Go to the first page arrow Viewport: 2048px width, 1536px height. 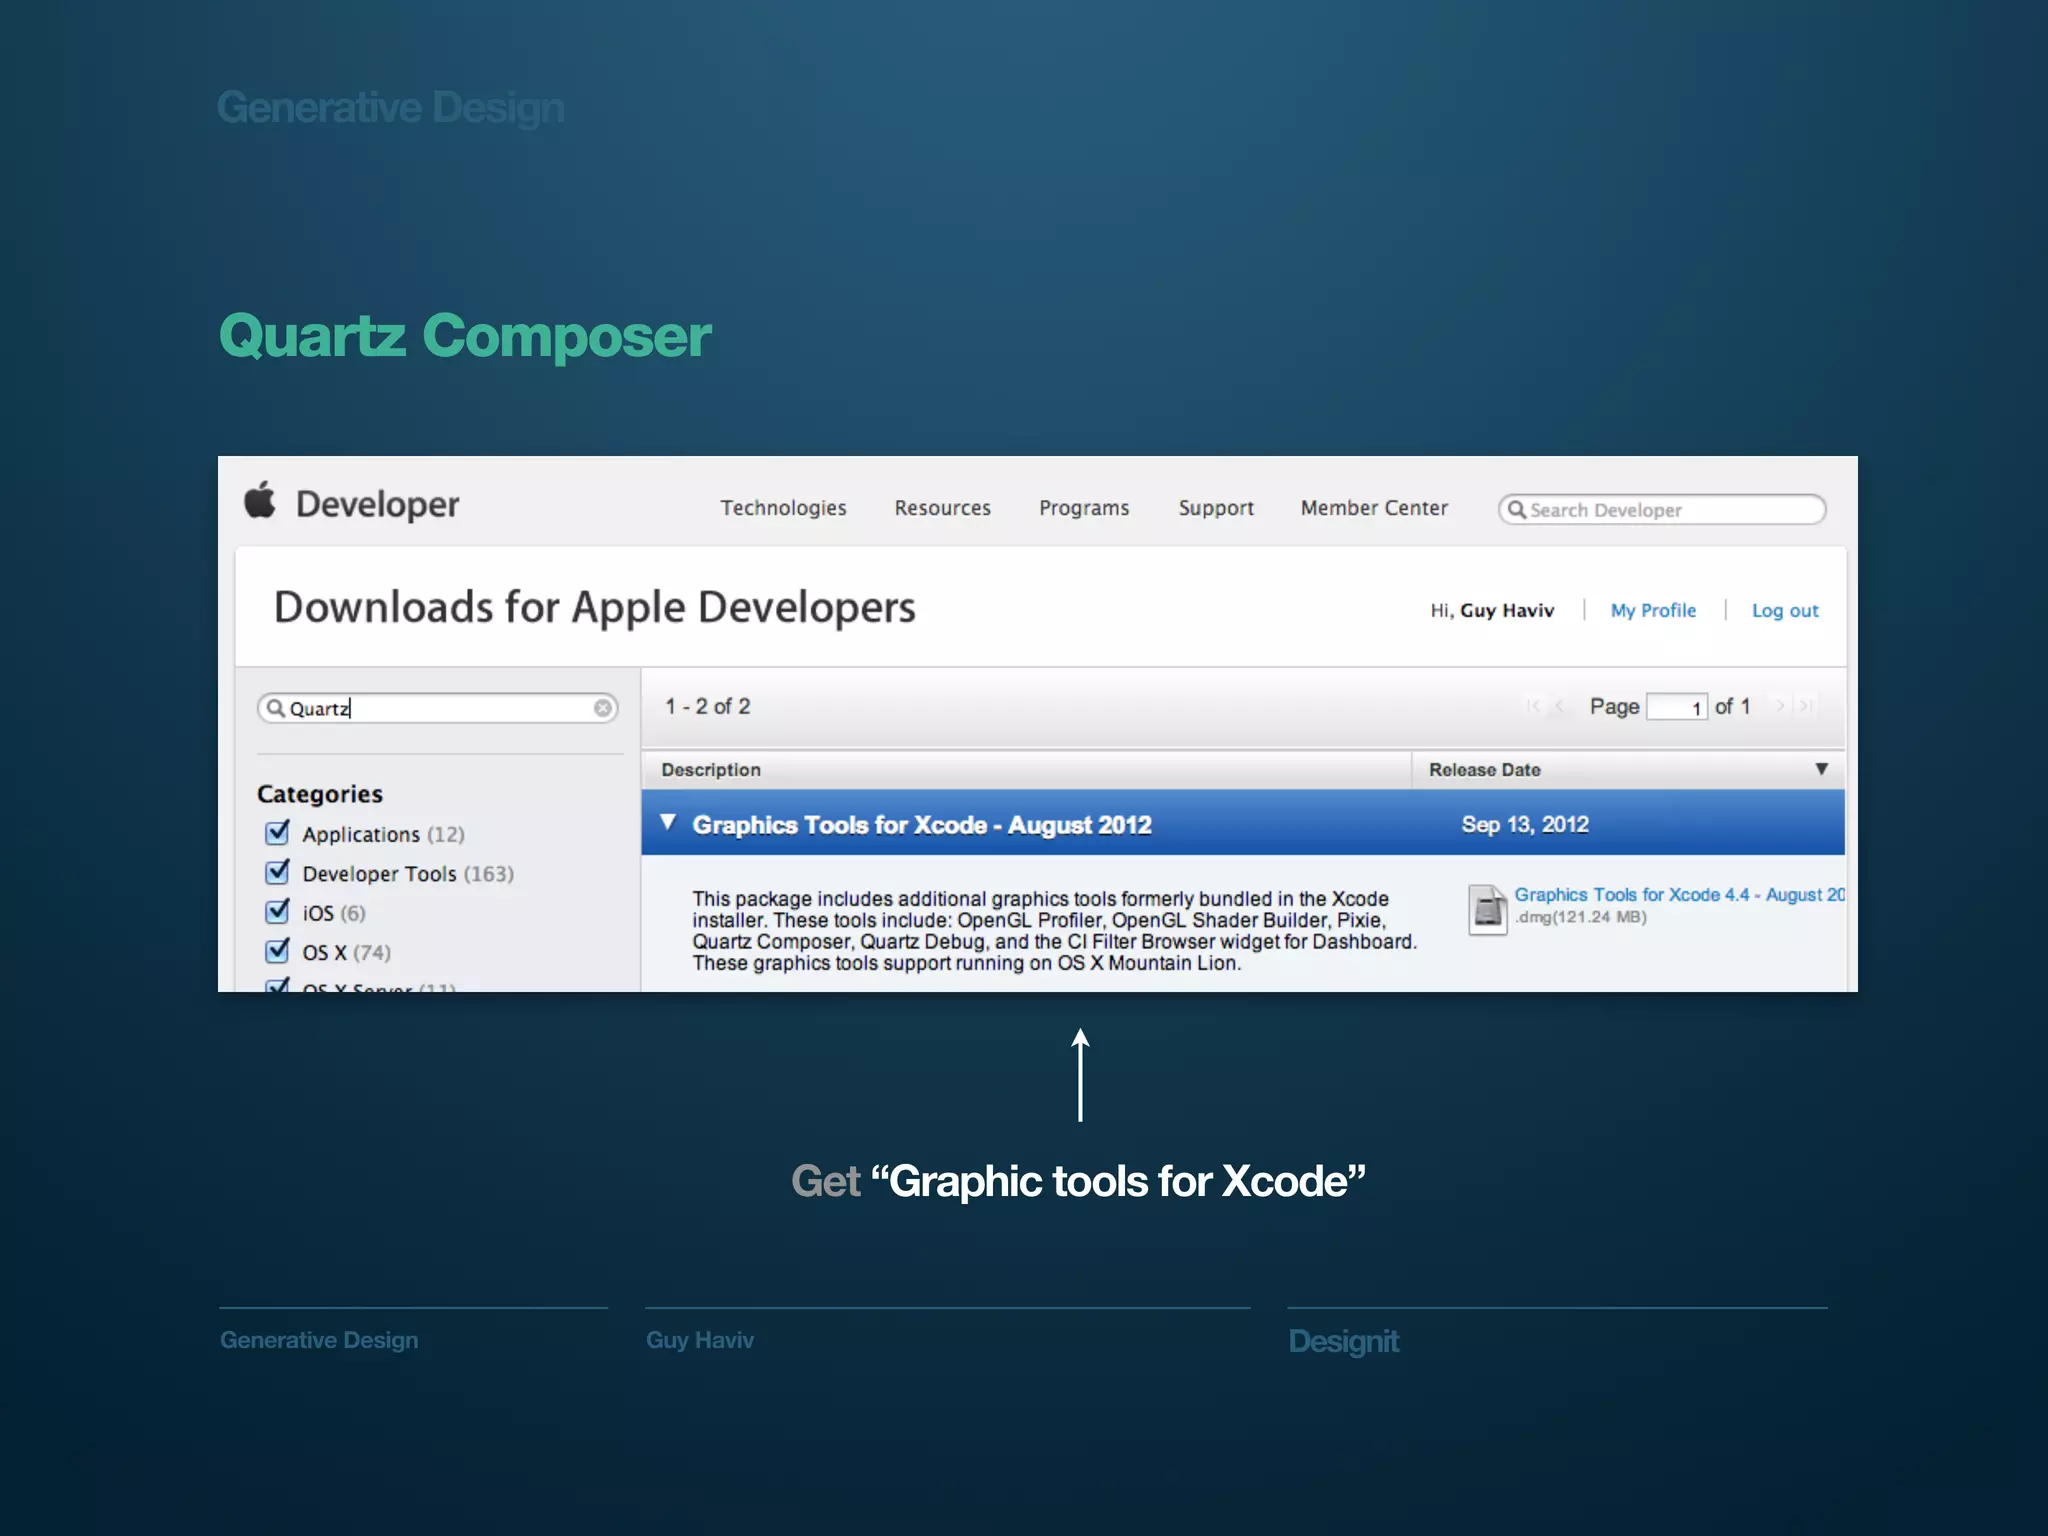tap(1533, 706)
